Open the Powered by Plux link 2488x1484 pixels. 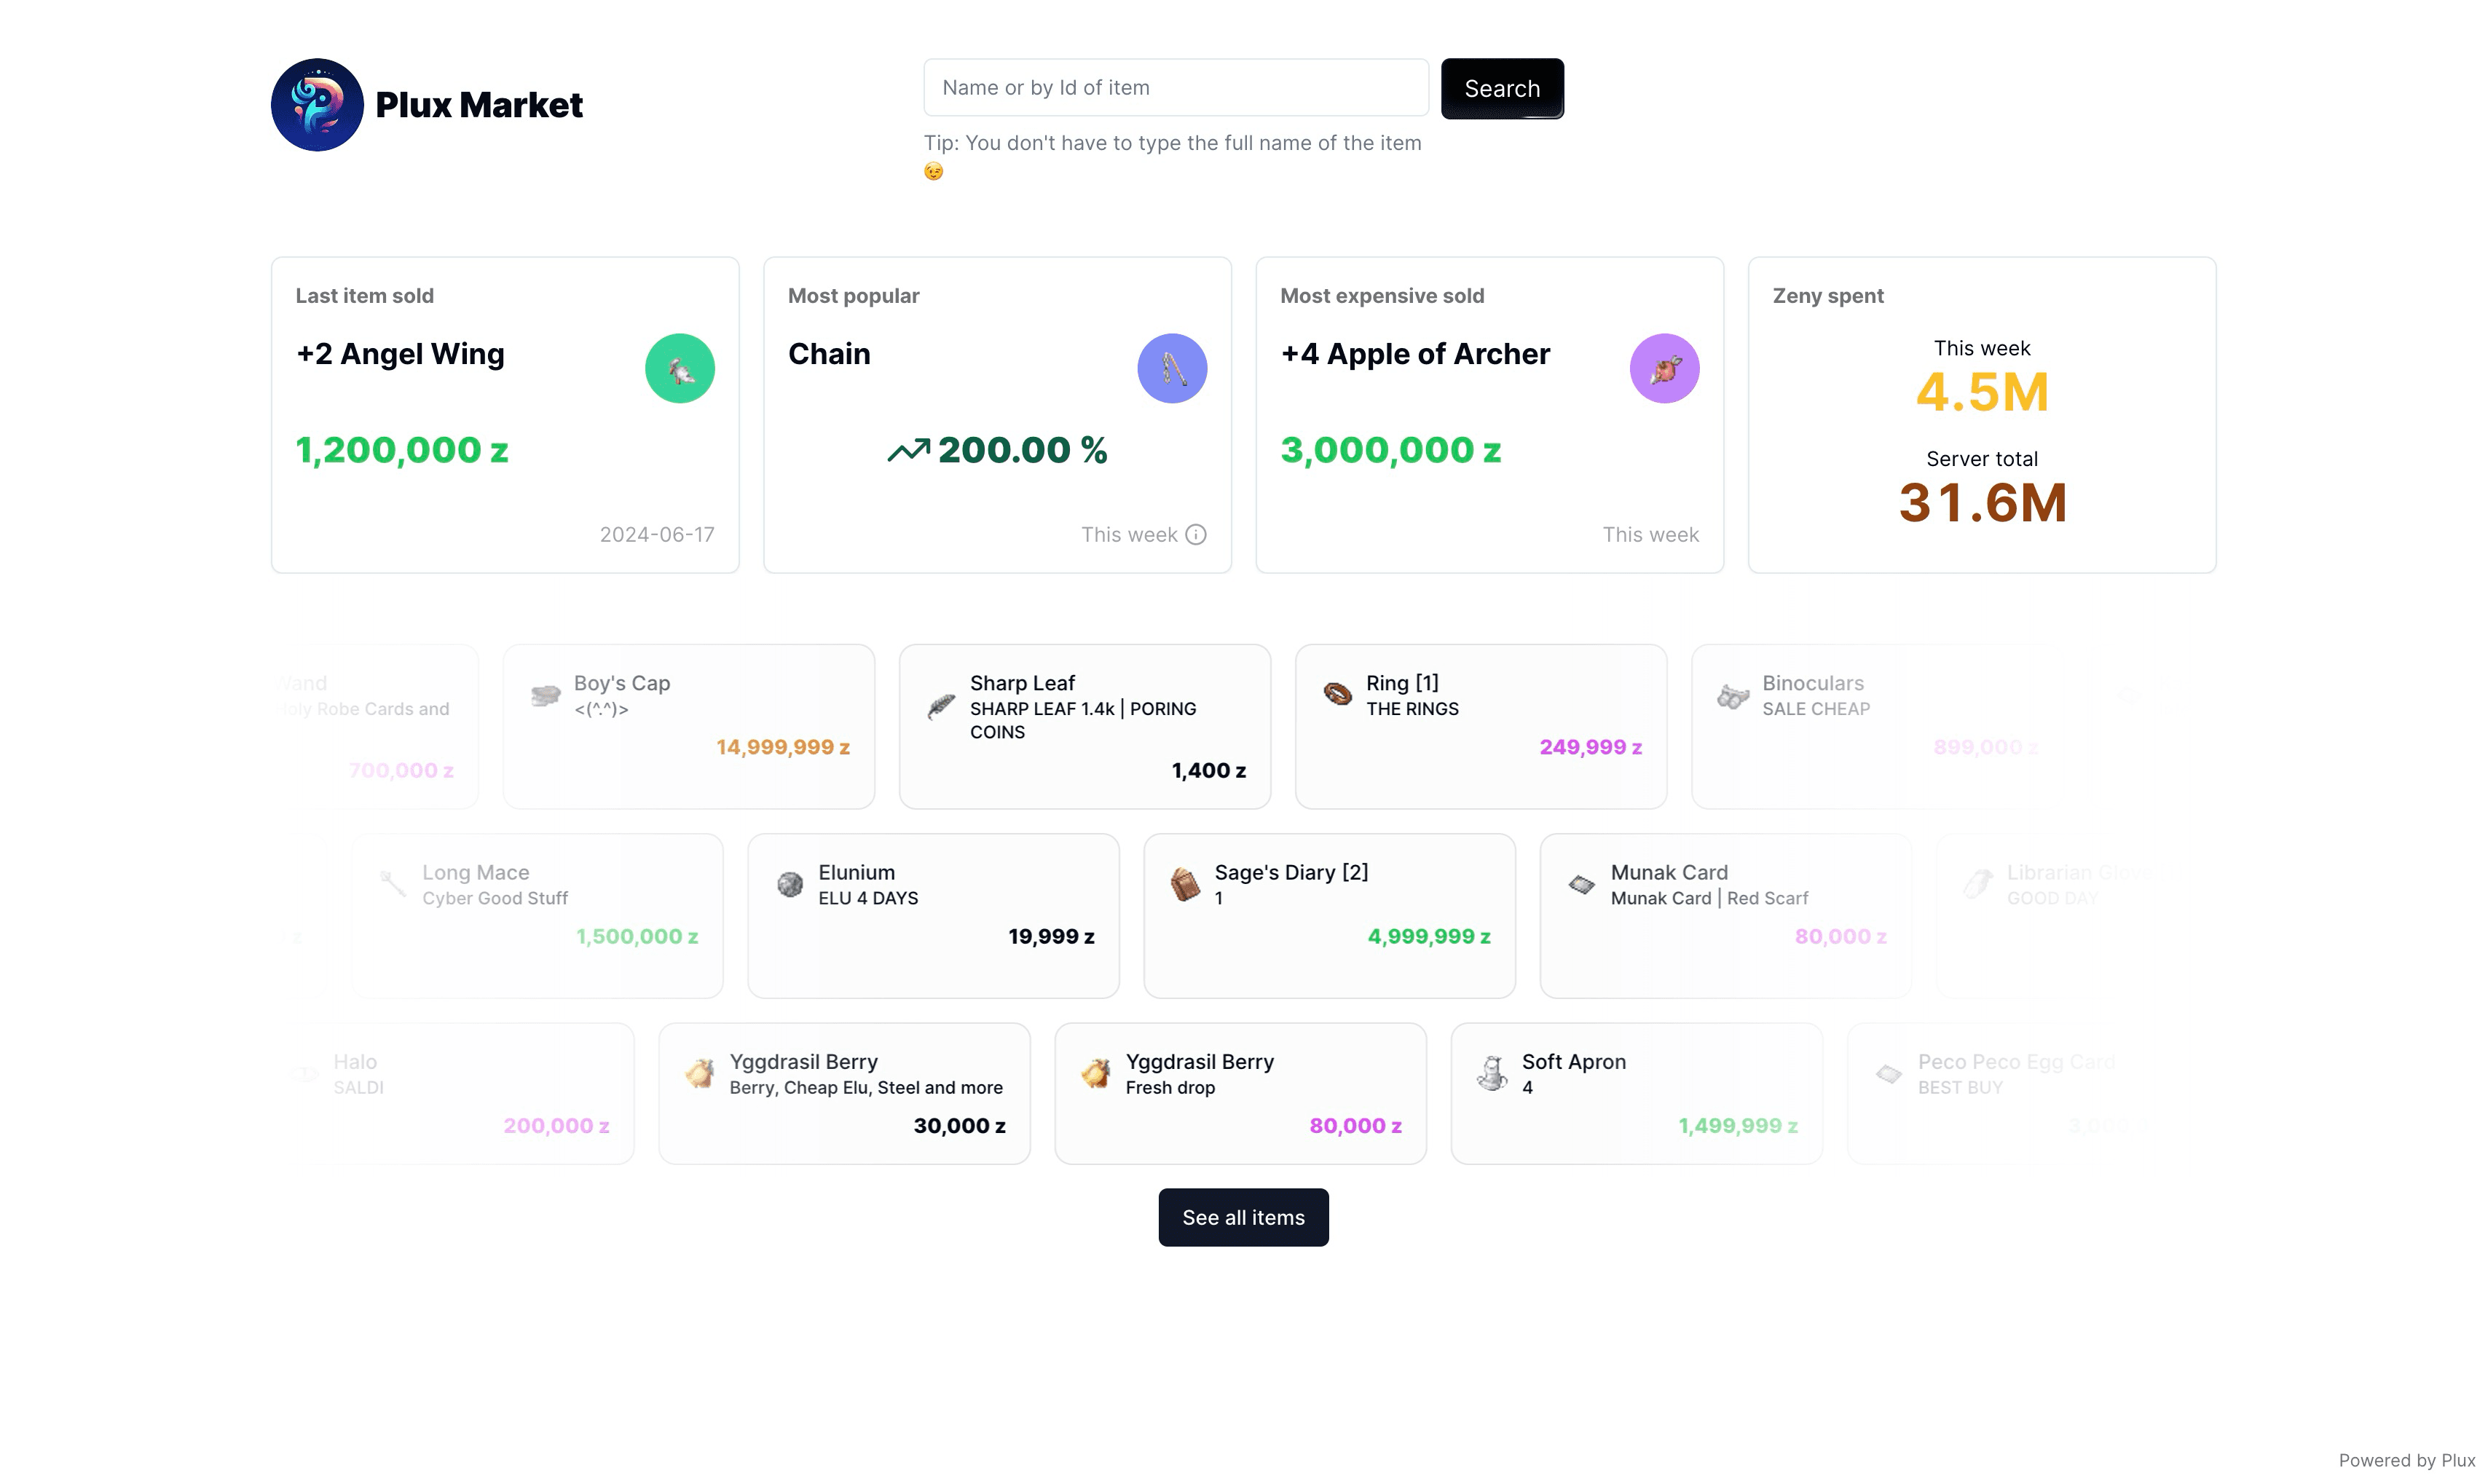(2405, 1460)
